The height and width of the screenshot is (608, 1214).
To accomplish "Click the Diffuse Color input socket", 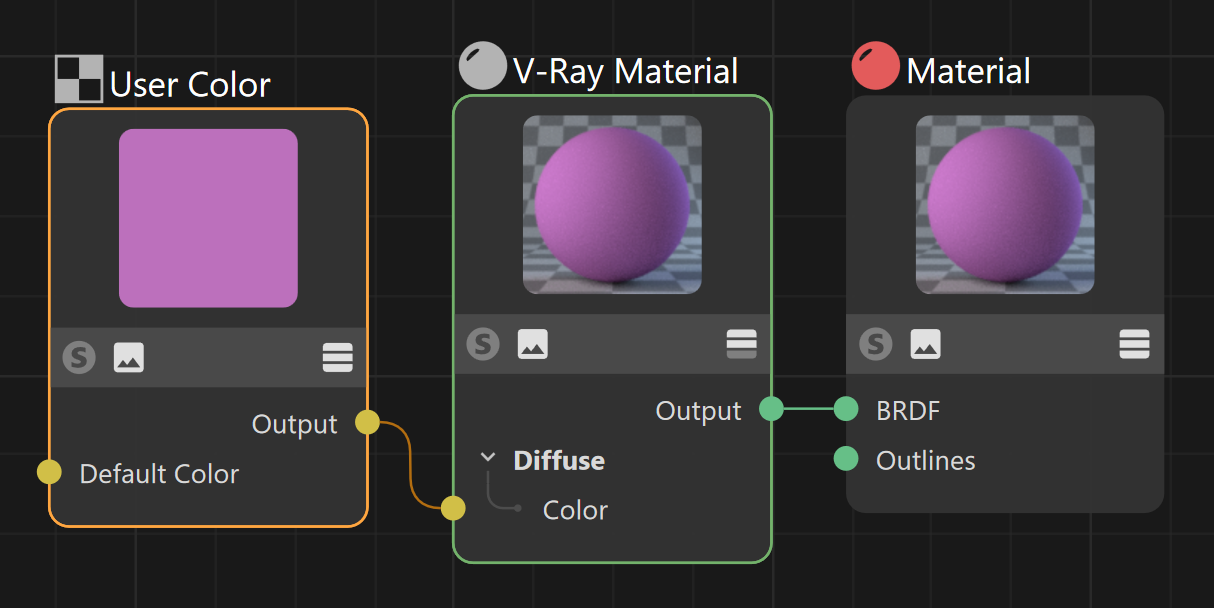I will tap(453, 509).
